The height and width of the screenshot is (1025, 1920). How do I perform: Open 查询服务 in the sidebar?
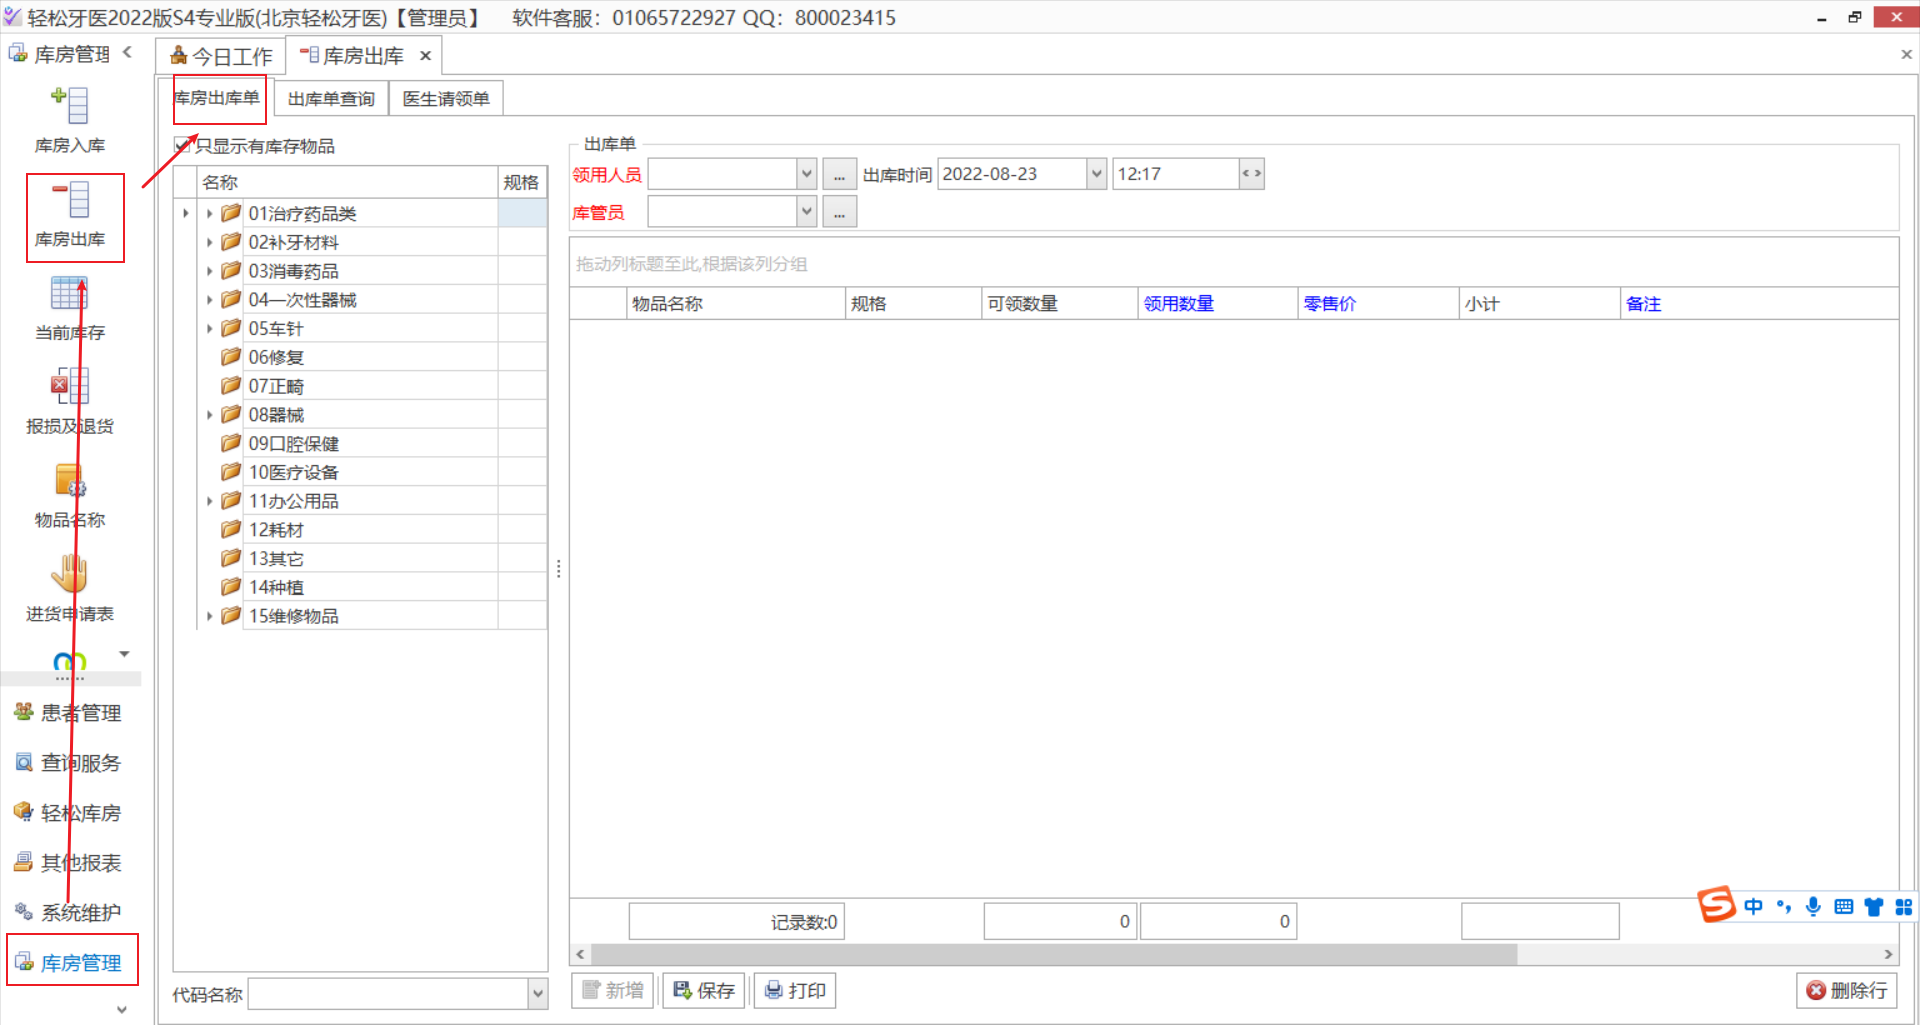tap(68, 763)
